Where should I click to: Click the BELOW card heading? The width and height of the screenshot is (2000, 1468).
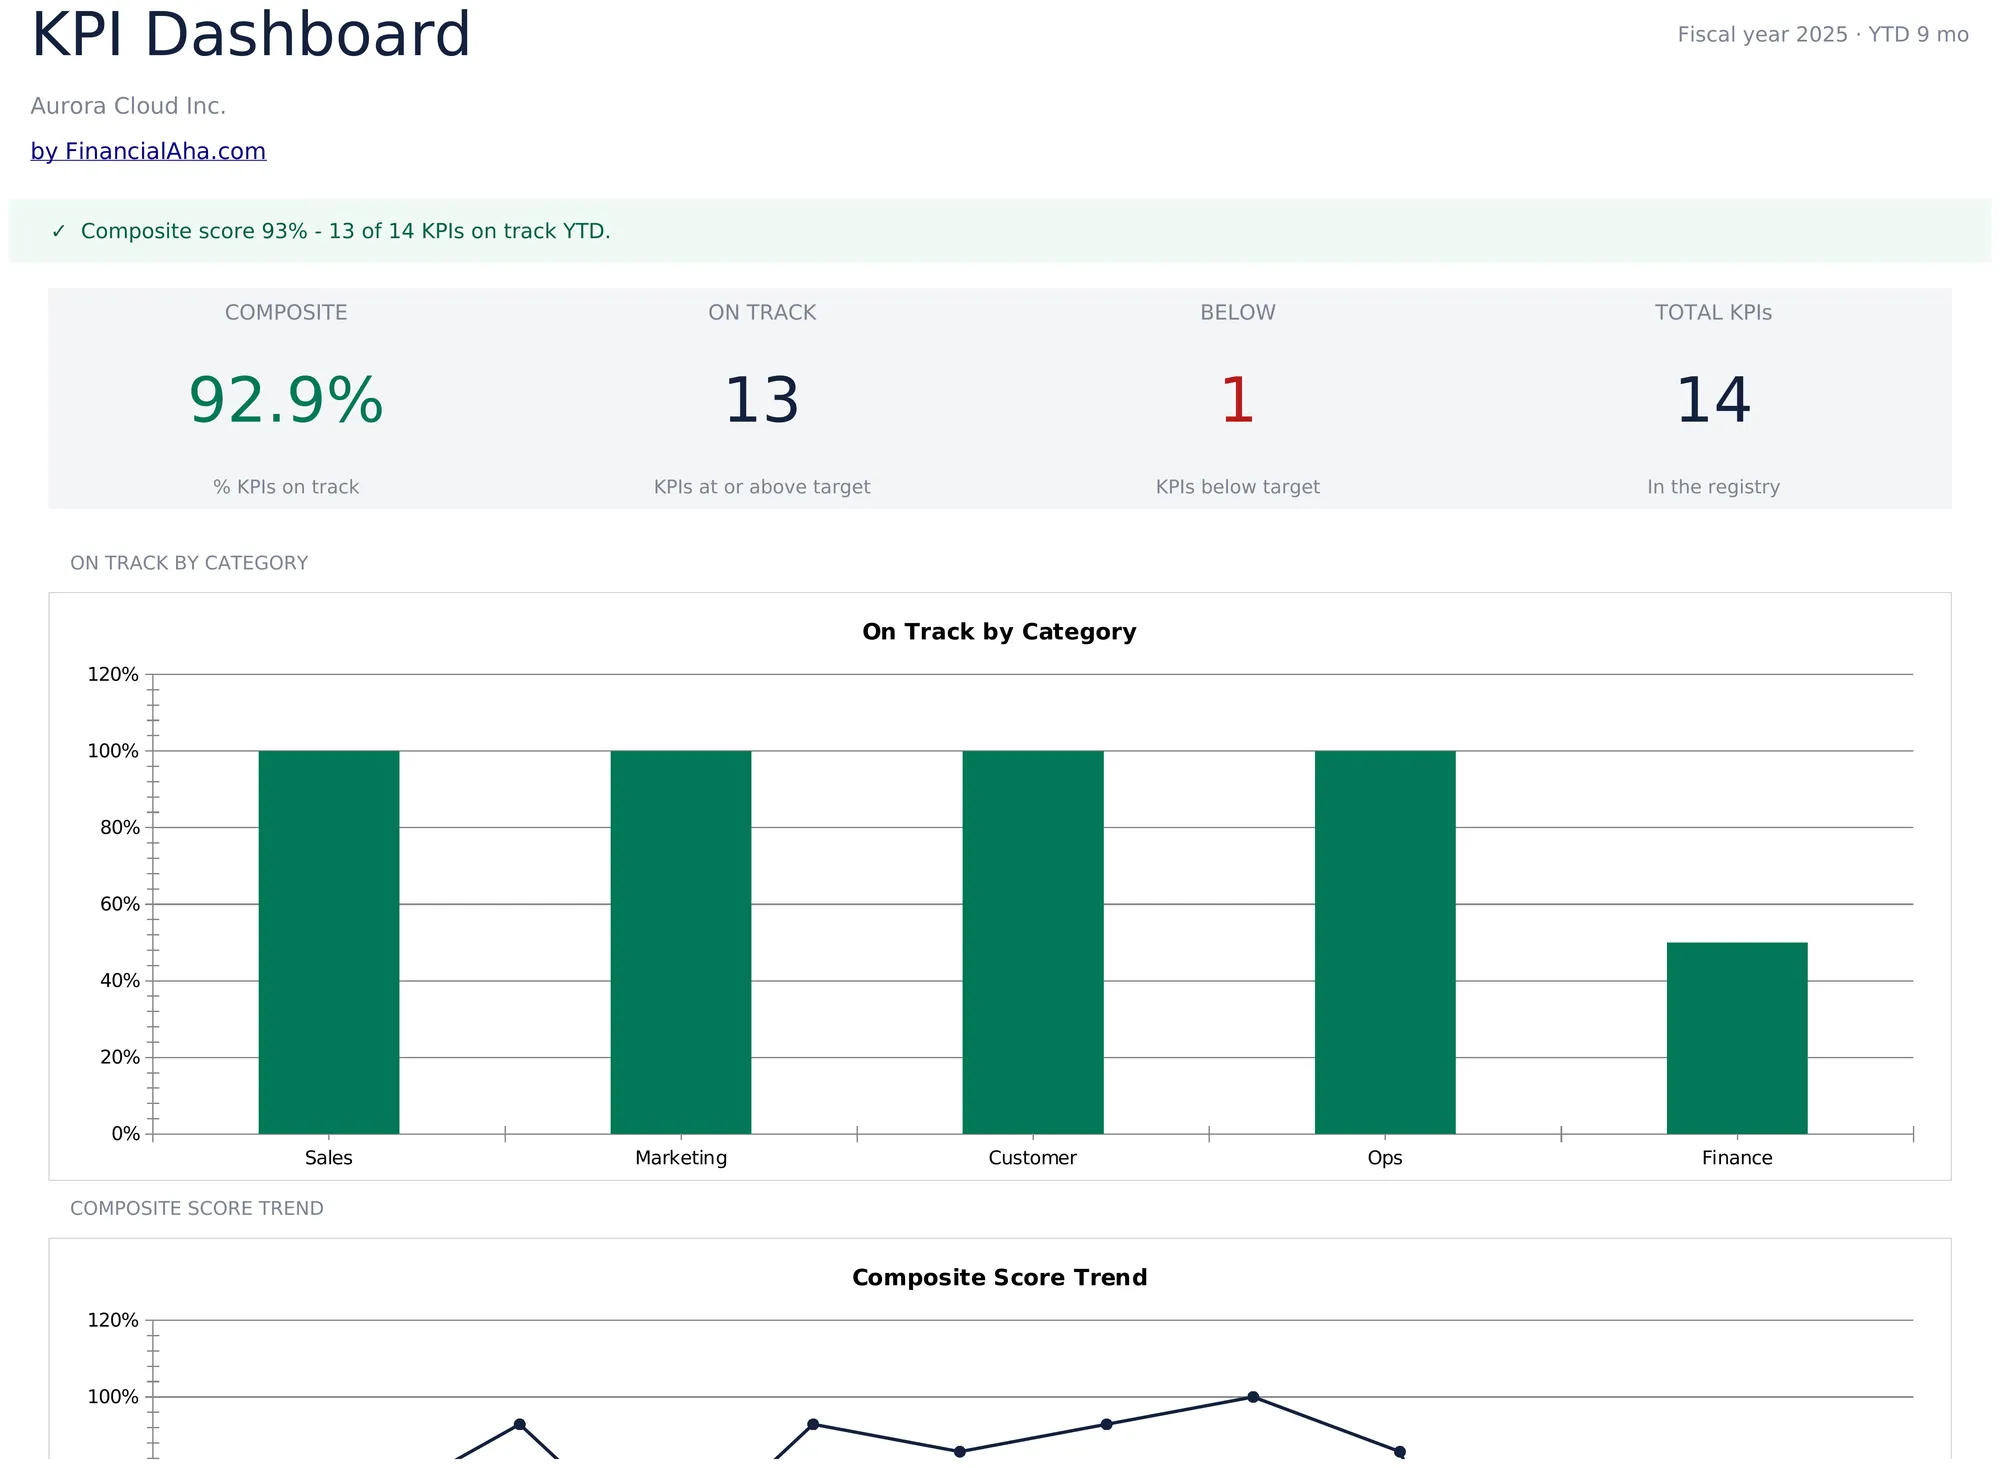click(x=1238, y=312)
